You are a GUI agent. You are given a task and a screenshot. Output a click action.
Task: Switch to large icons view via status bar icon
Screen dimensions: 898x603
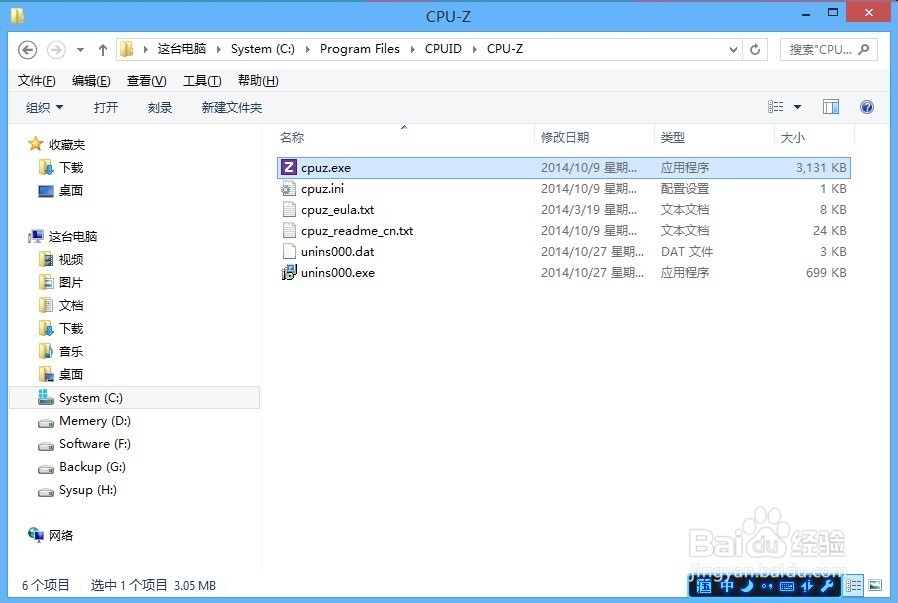[877, 586]
